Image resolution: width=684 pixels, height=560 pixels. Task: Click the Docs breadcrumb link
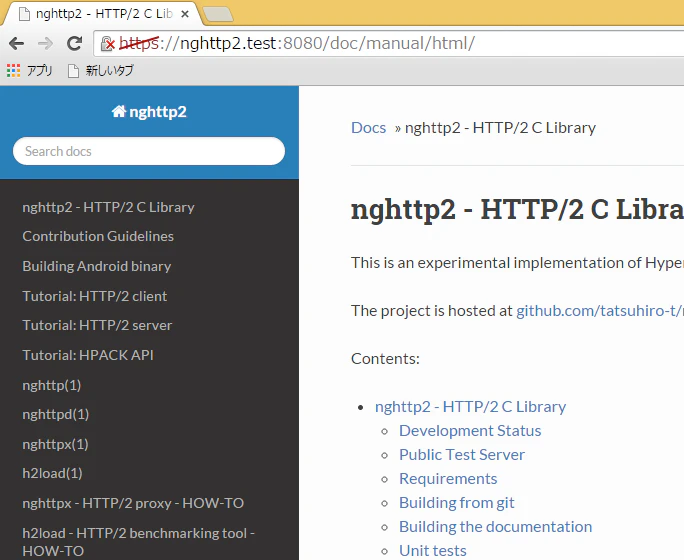(x=369, y=128)
